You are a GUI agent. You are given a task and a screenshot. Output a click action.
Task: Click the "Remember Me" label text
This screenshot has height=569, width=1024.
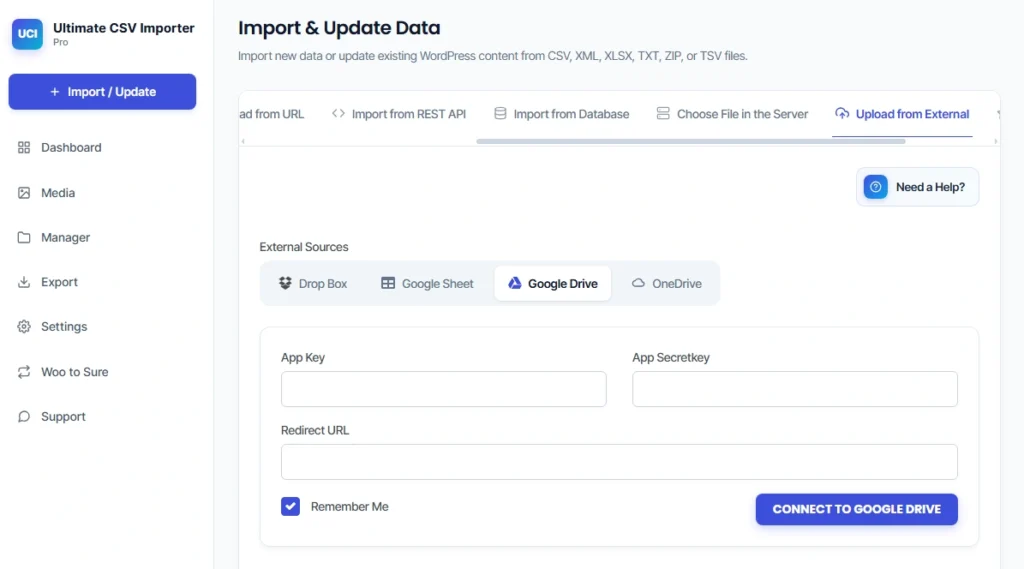click(x=349, y=506)
